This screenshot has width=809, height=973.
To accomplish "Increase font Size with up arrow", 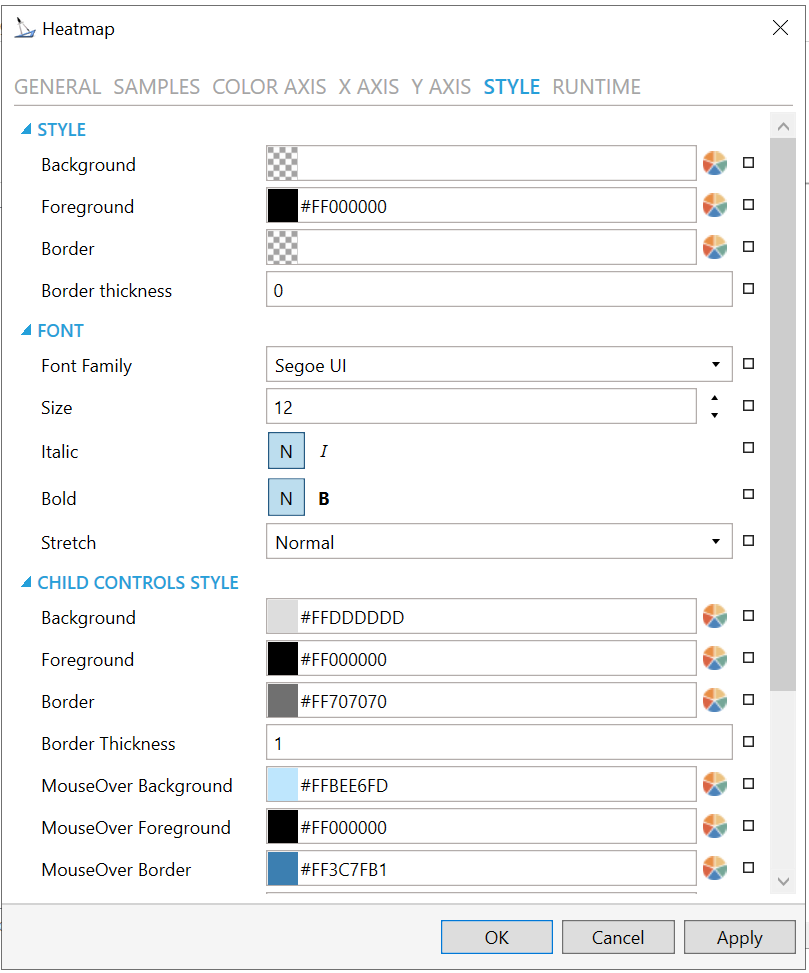I will pos(715,398).
